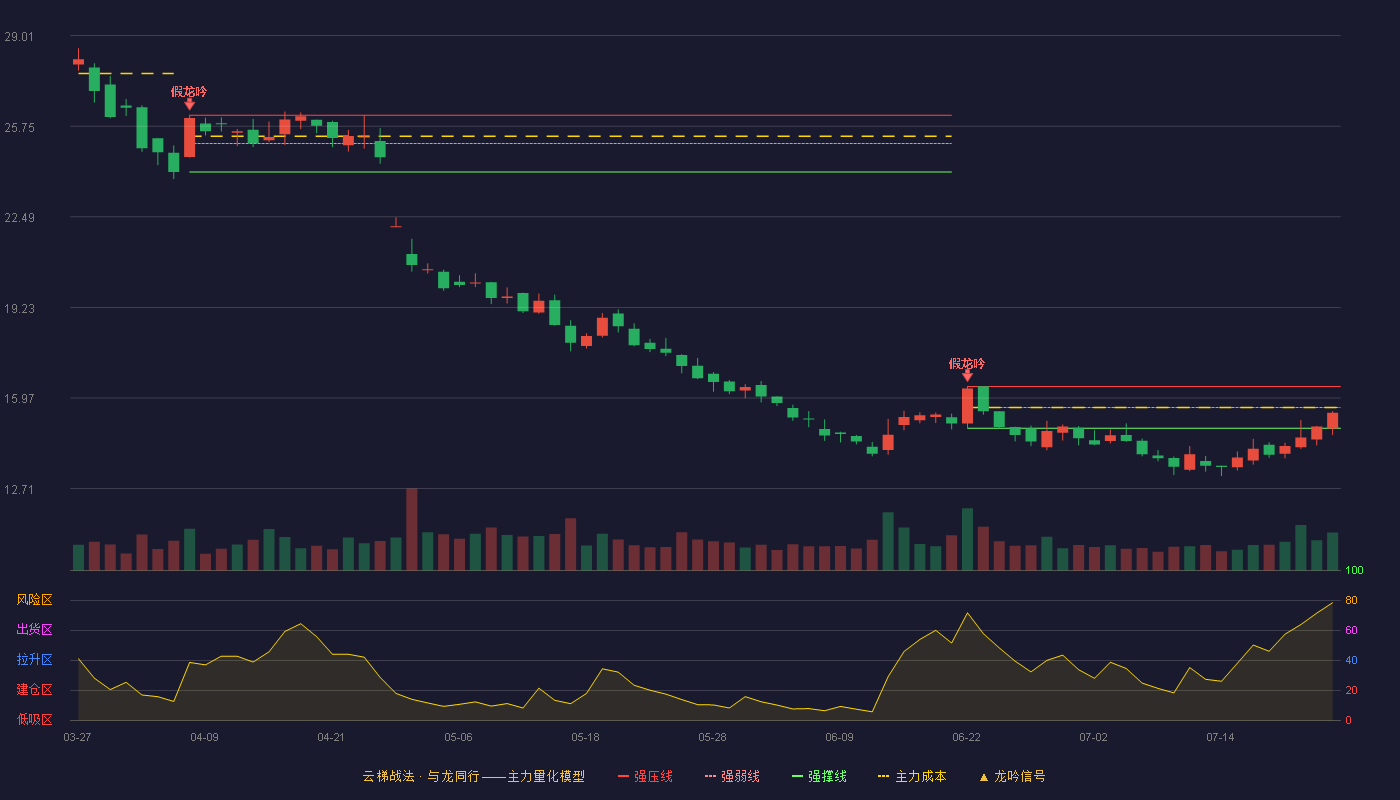Click the 04-09 date axis label
Viewport: 1400px width, 800px height.
tap(204, 737)
